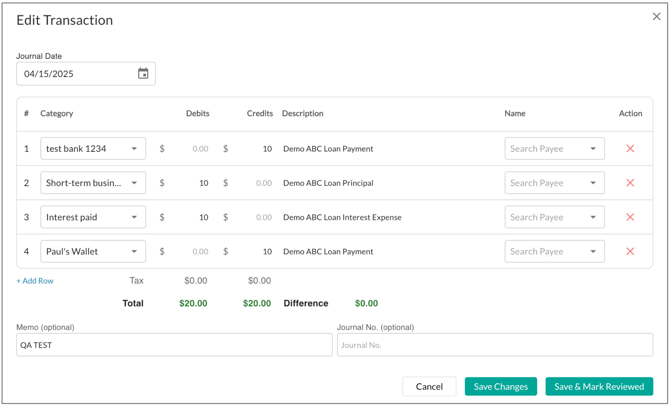Delete row 1 test bank 1234
The width and height of the screenshot is (670, 406).
(630, 148)
